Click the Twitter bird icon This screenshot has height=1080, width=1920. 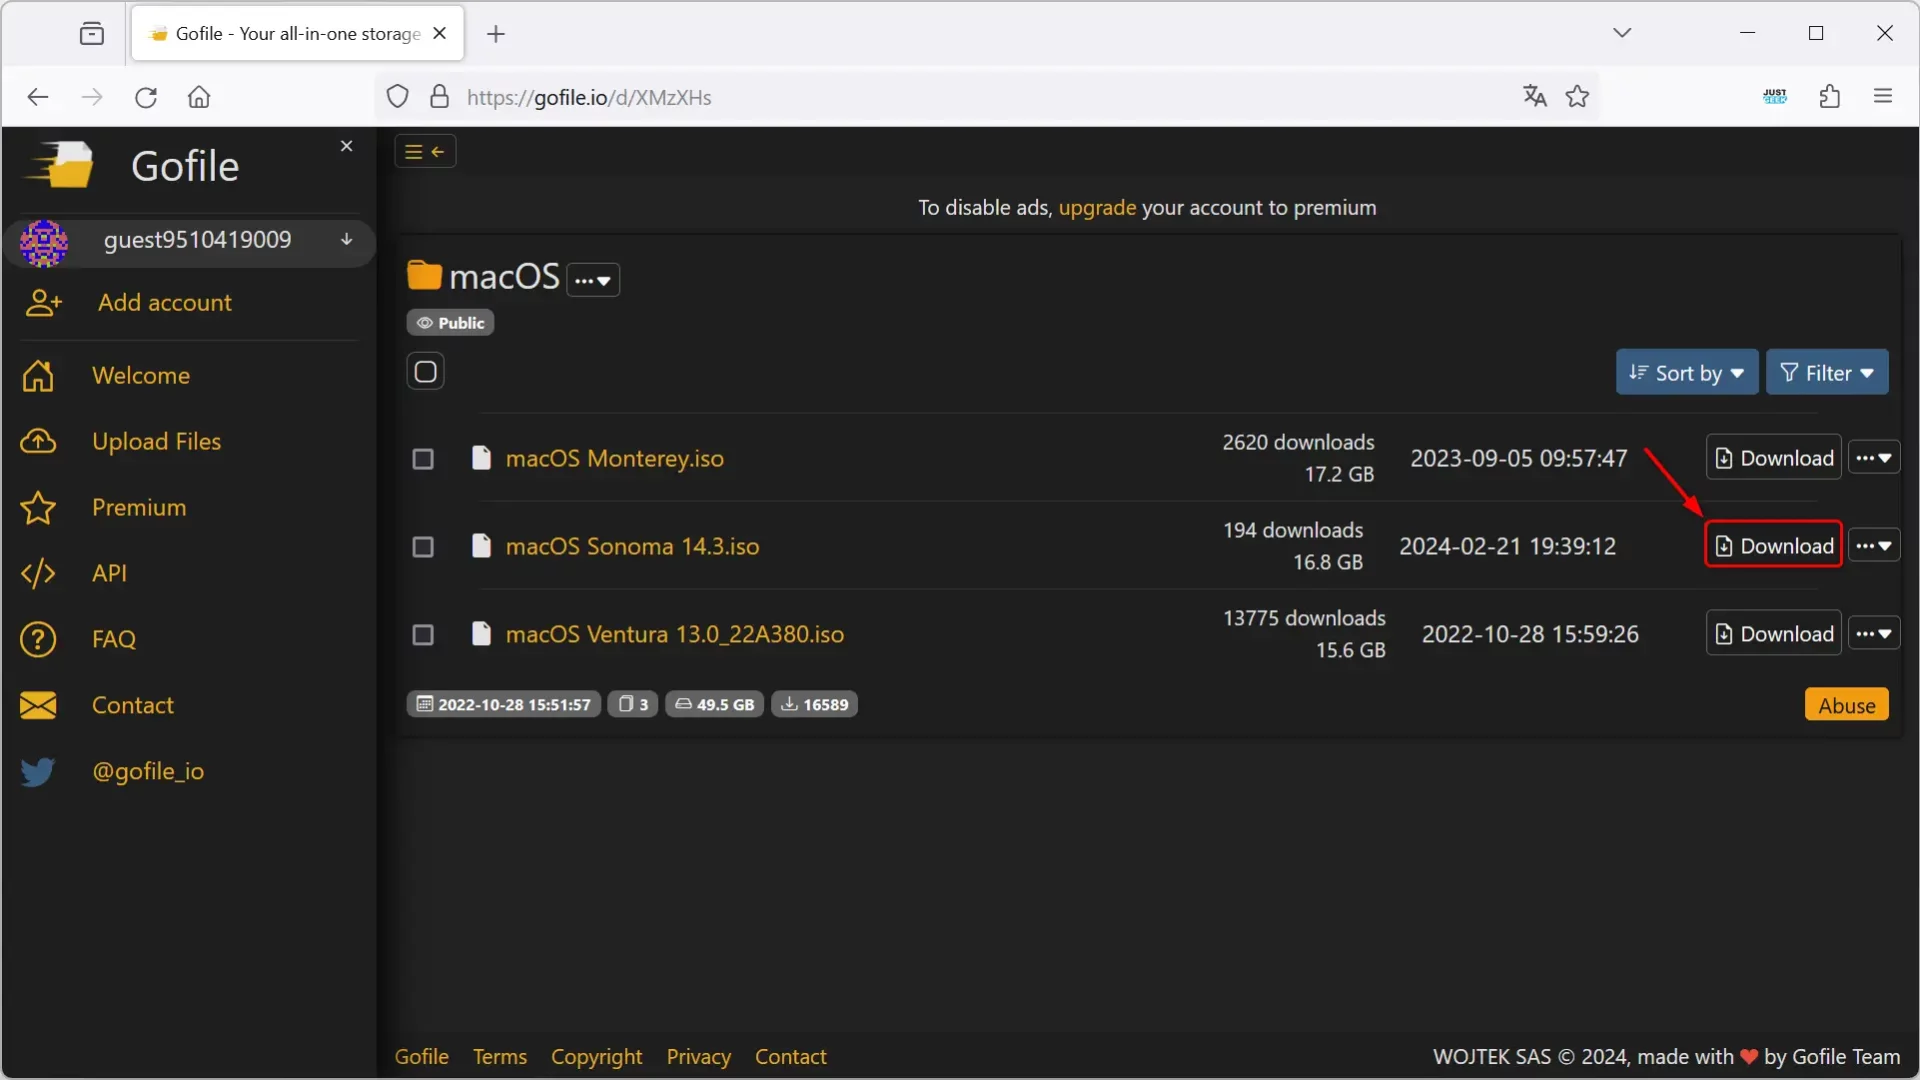click(x=38, y=772)
